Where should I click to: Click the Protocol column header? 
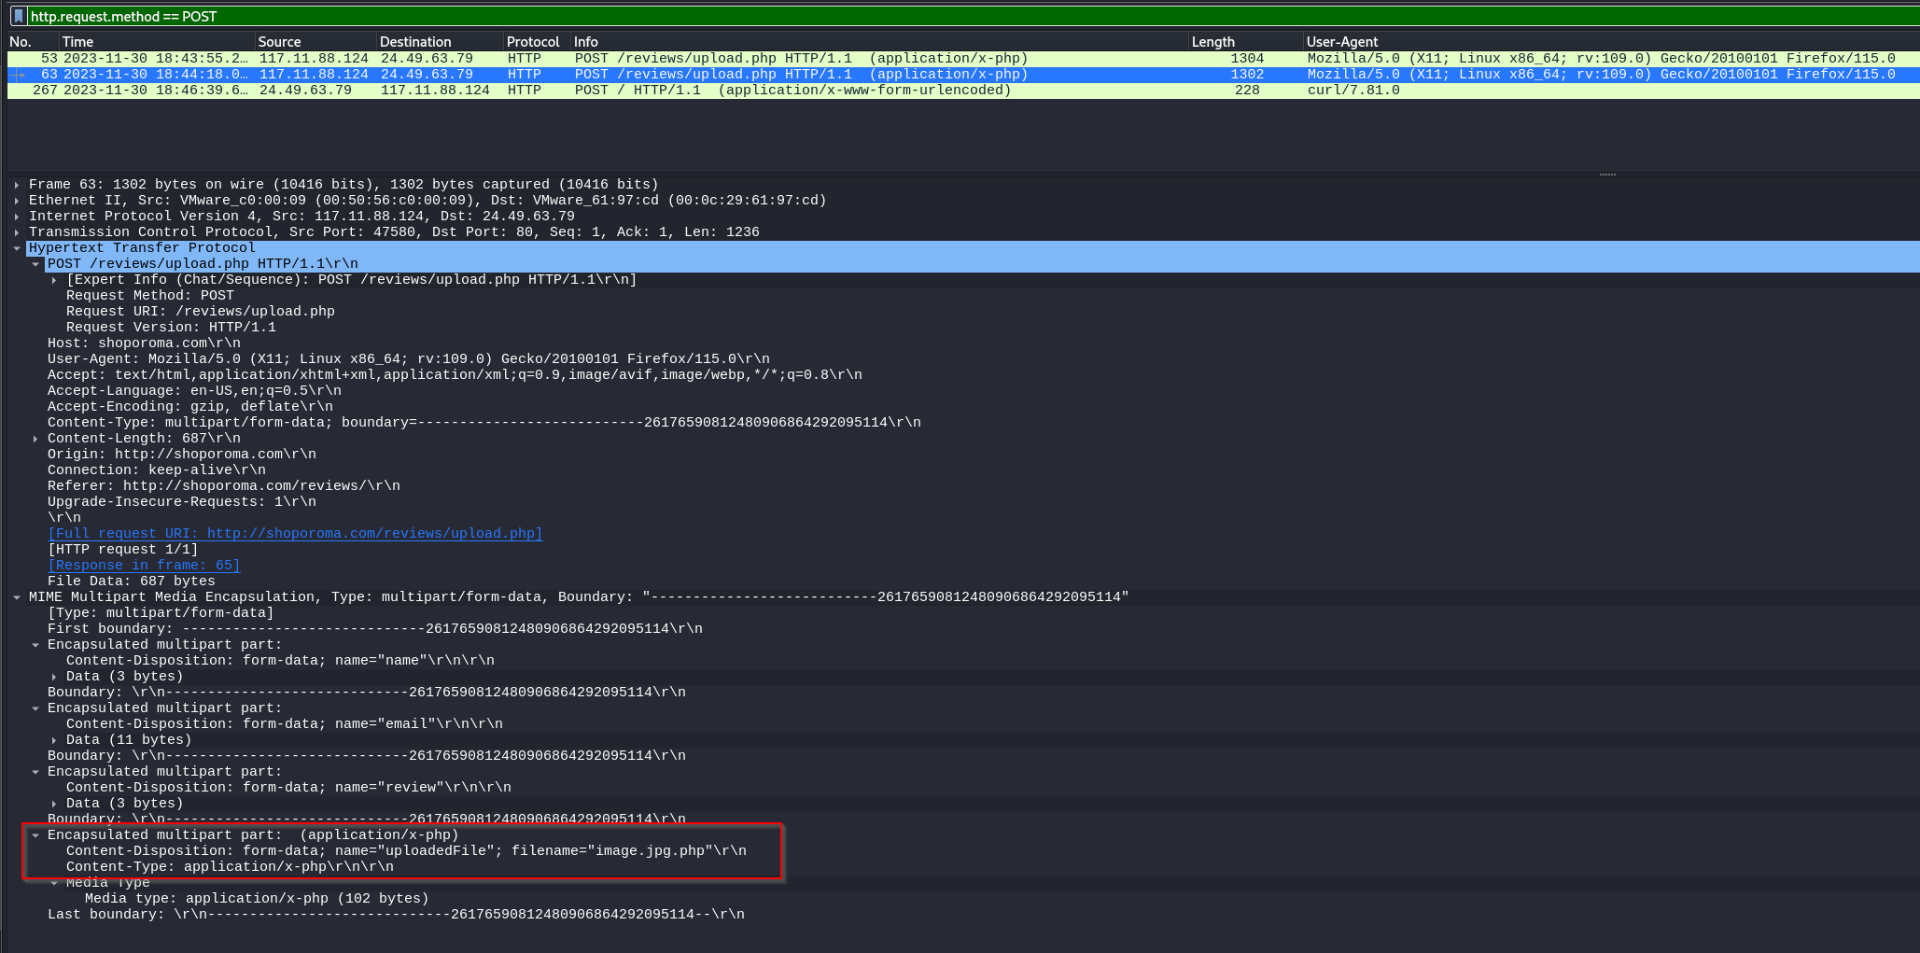click(x=532, y=42)
